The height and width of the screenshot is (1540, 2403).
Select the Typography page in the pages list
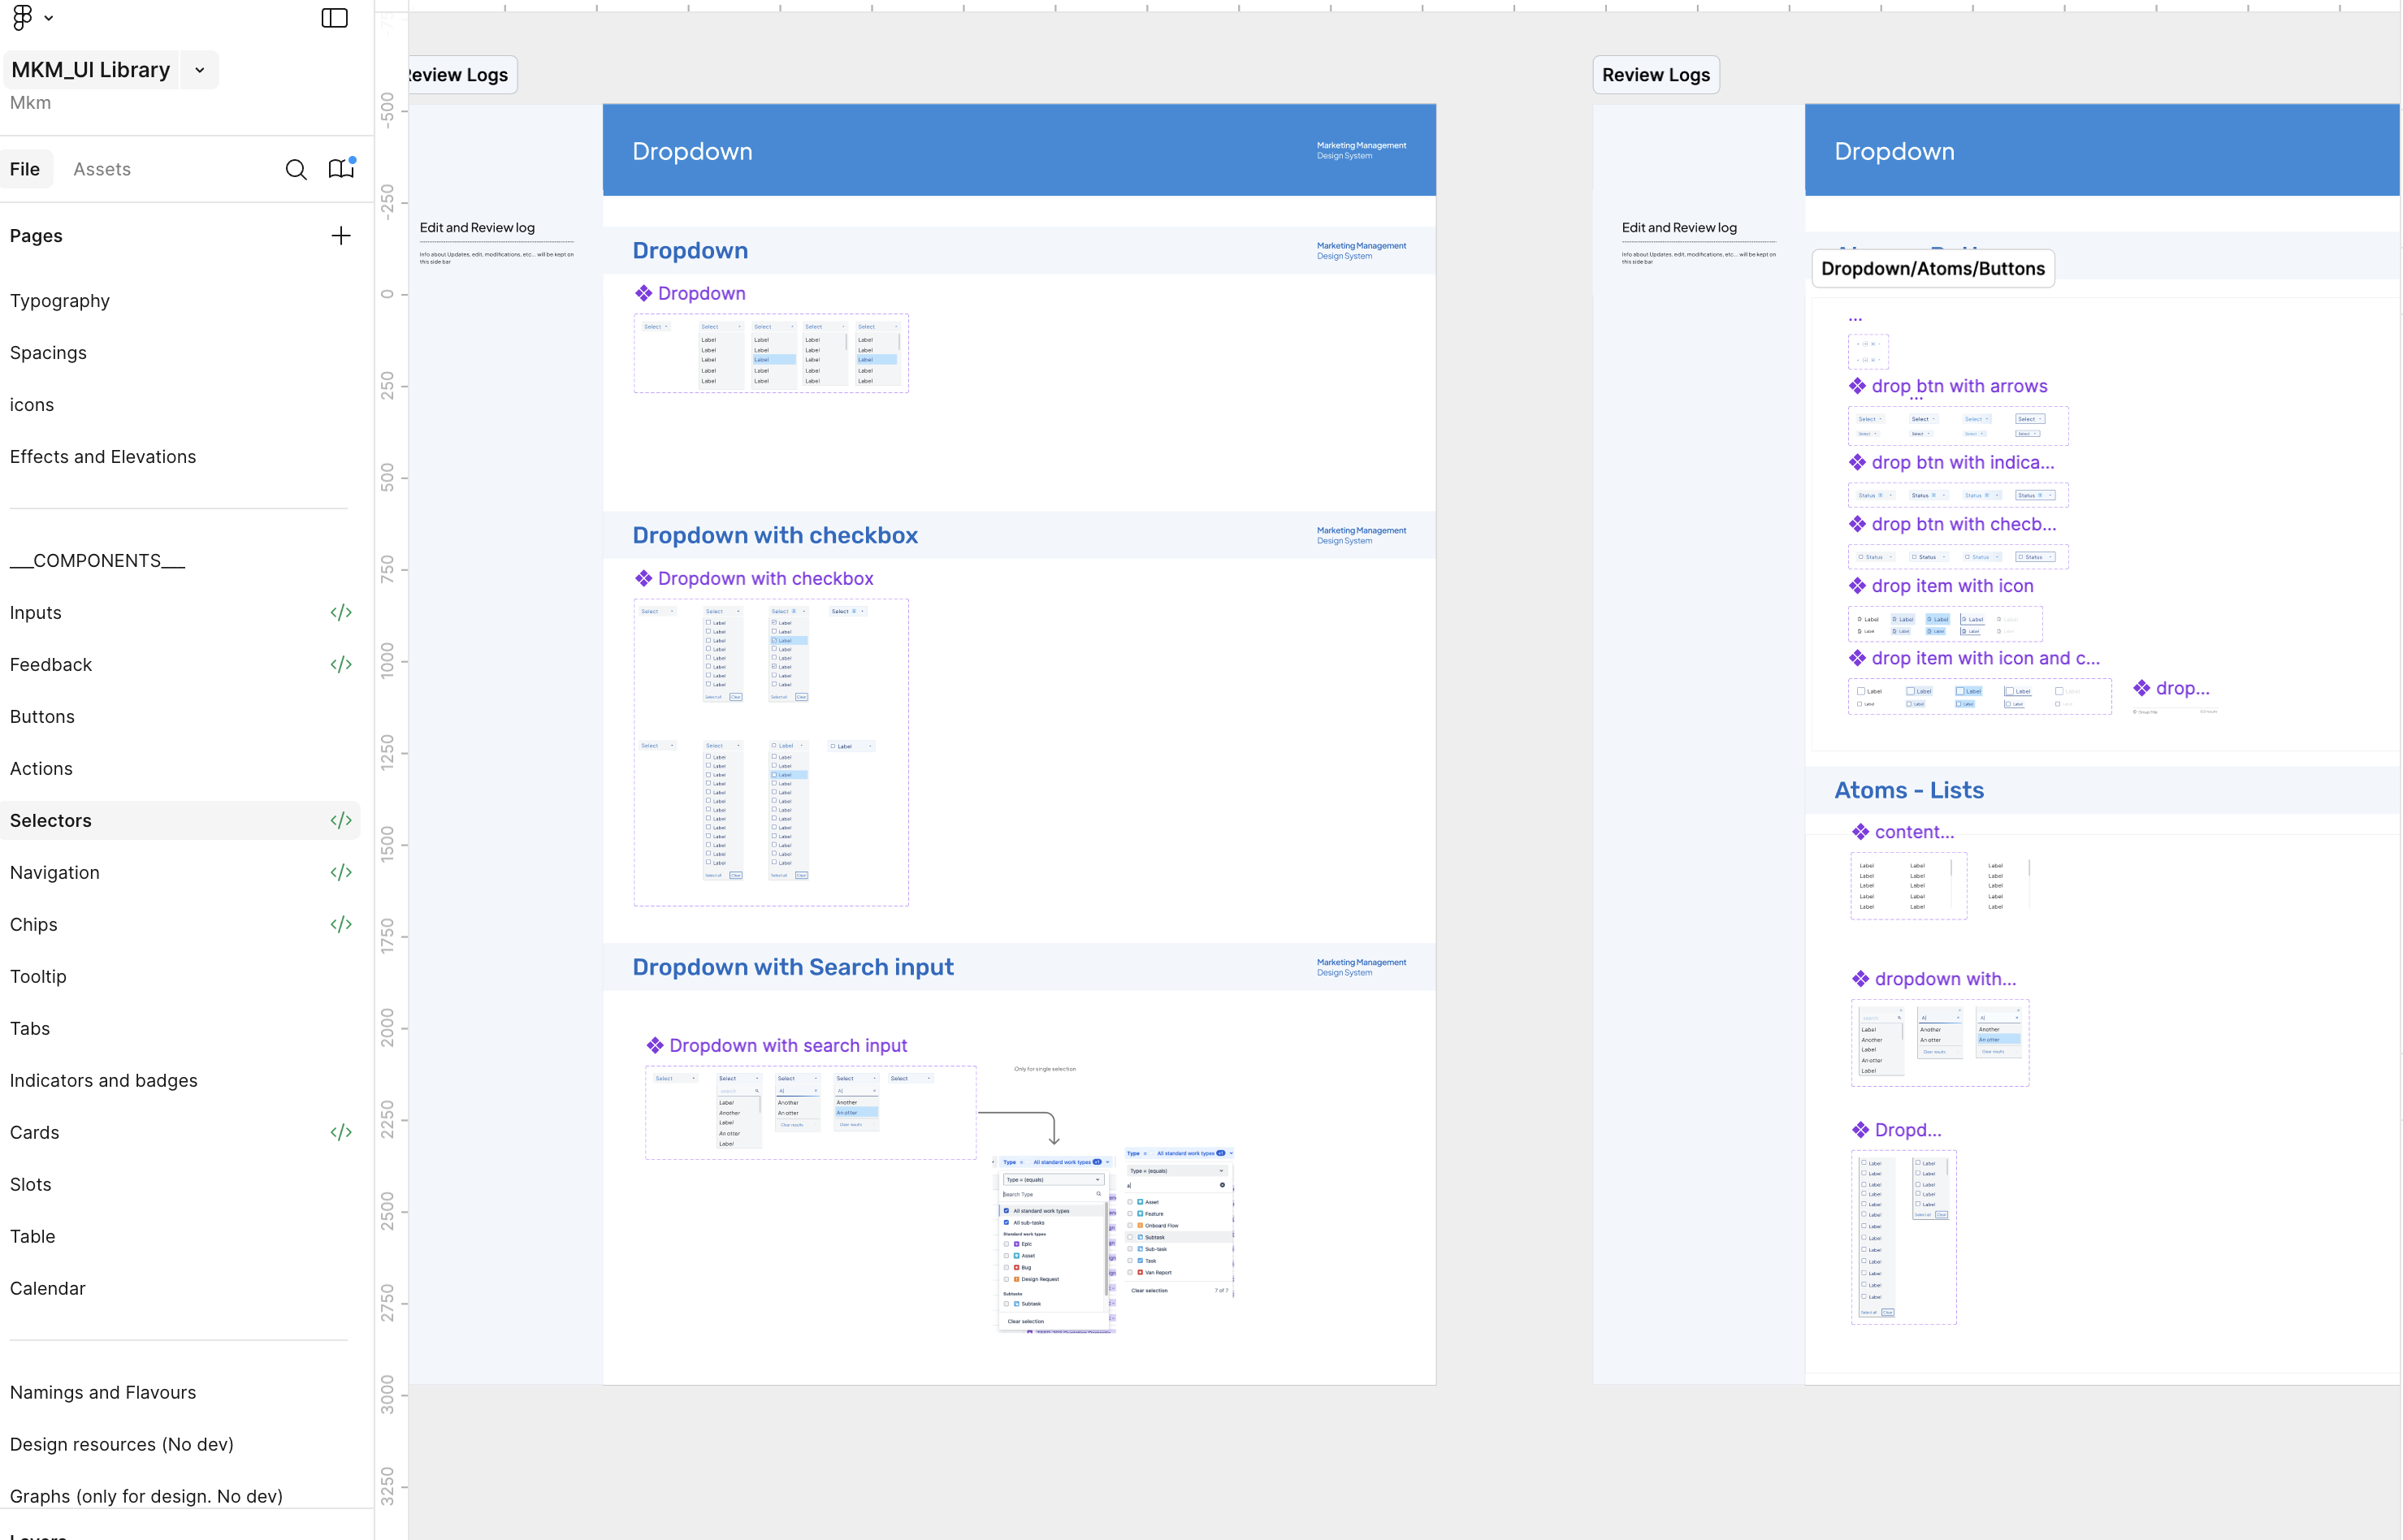[60, 300]
